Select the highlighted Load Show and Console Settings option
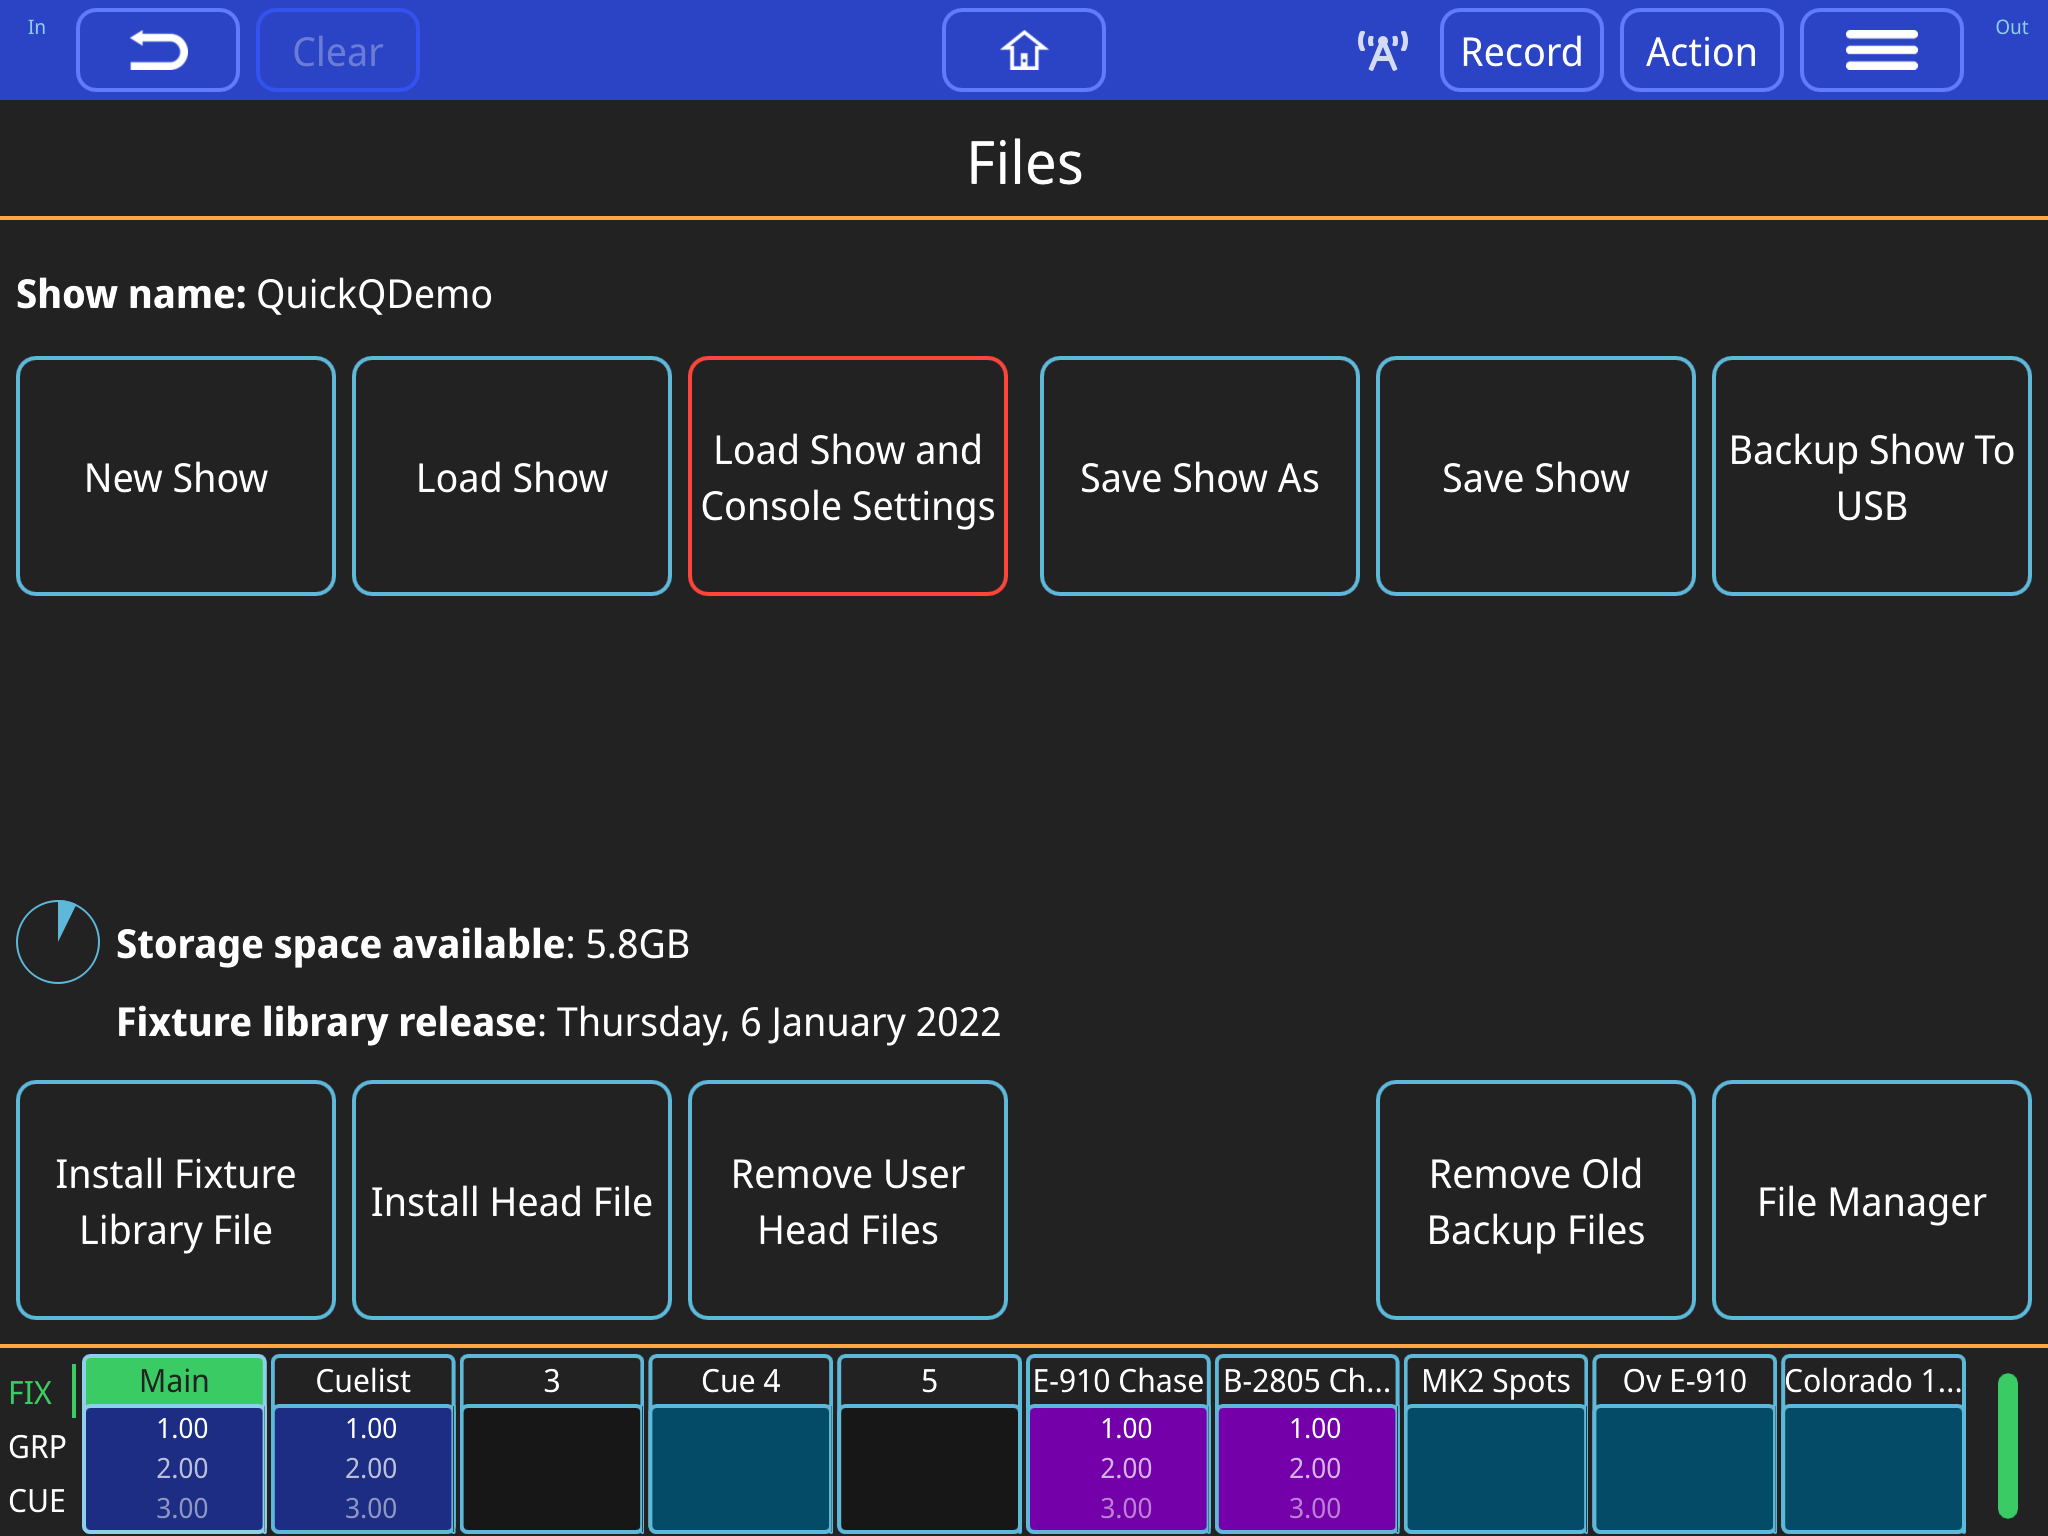 tap(848, 477)
